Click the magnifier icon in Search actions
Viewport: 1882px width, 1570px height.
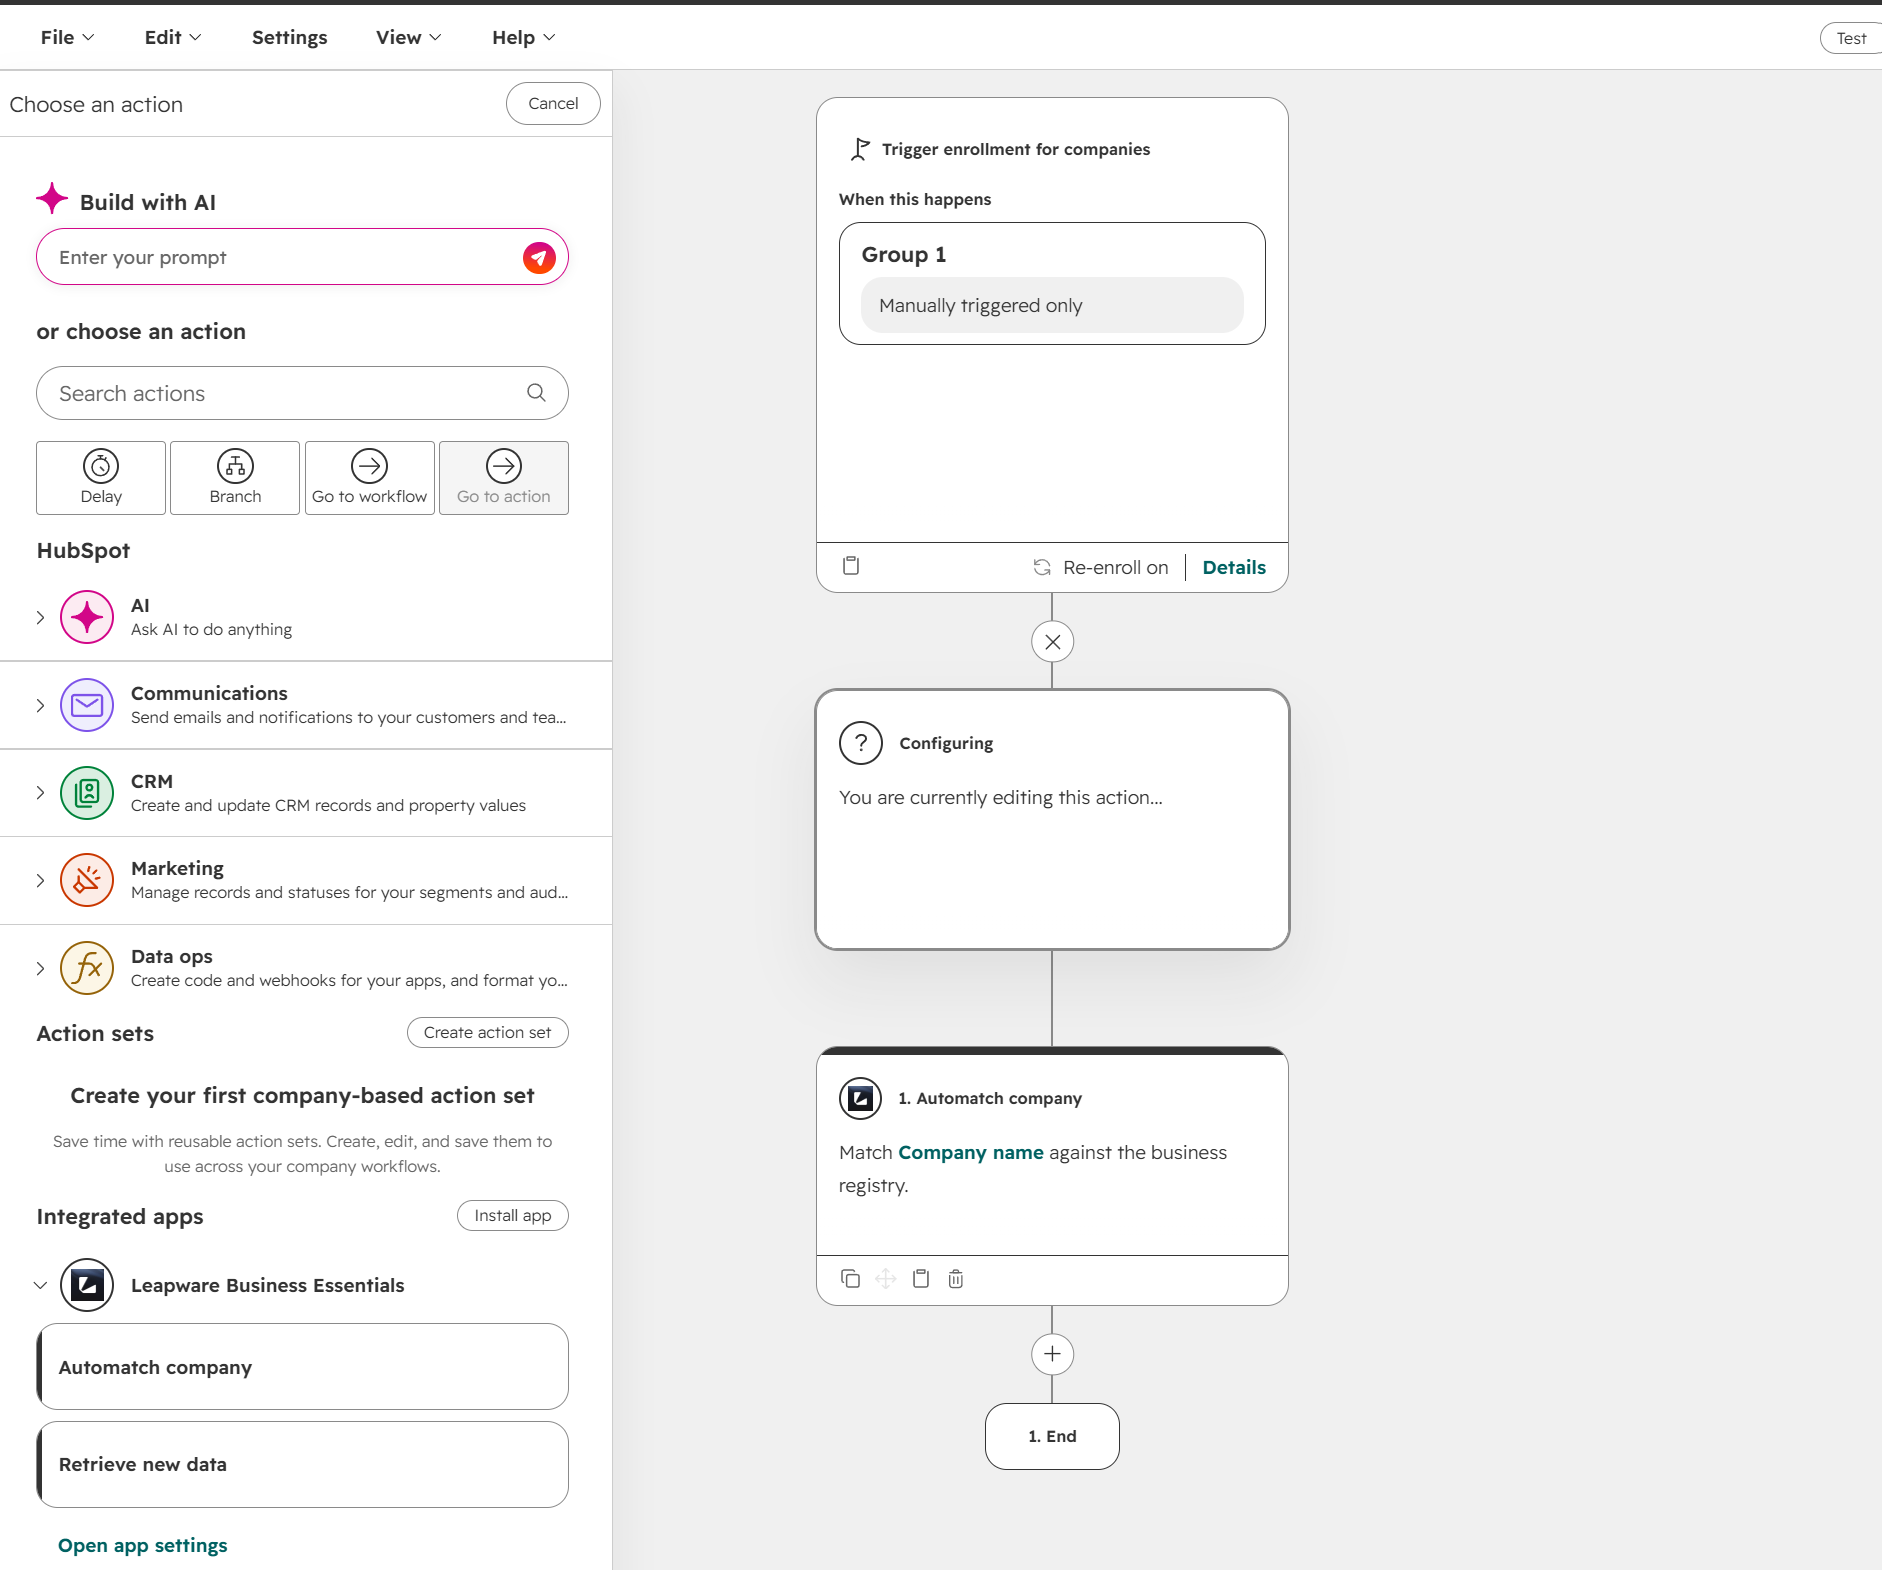click(x=537, y=393)
